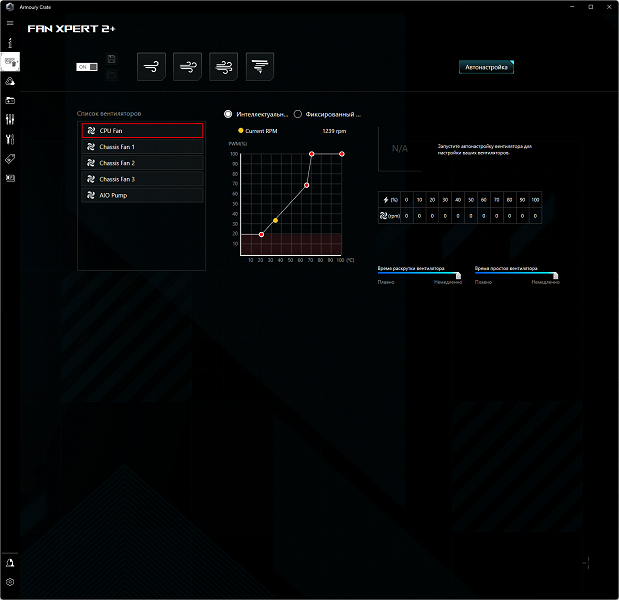The height and width of the screenshot is (600, 619).
Task: Open the sliders tuning sidebar icon
Action: [10, 119]
